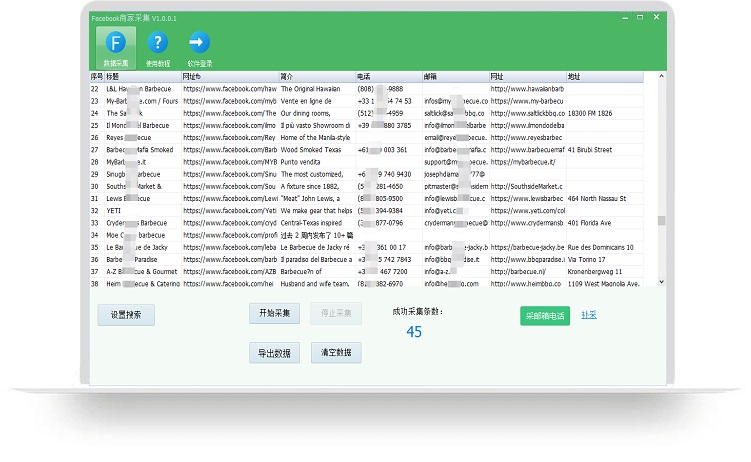Viewport: 751px width, 462px height.
Task: Select the '18300 FM 1826' address cell
Action: 605,113
